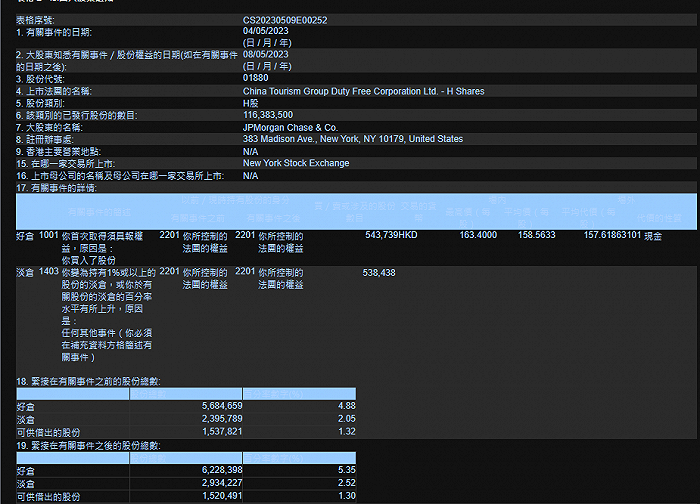Select lending pool total 1,537,821 before event

(222, 432)
